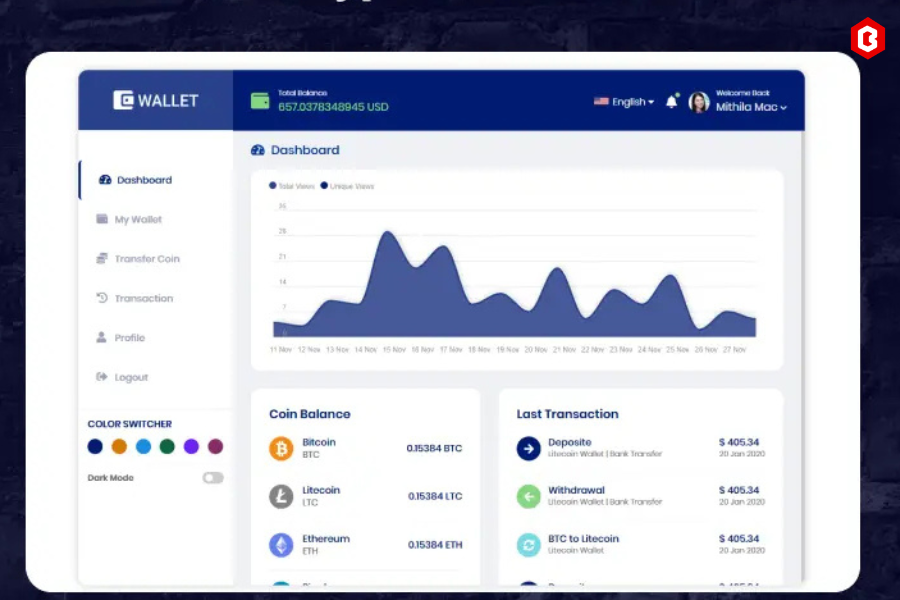The height and width of the screenshot is (600, 900).
Task: Click the My Wallet sidebar icon
Action: tap(102, 219)
